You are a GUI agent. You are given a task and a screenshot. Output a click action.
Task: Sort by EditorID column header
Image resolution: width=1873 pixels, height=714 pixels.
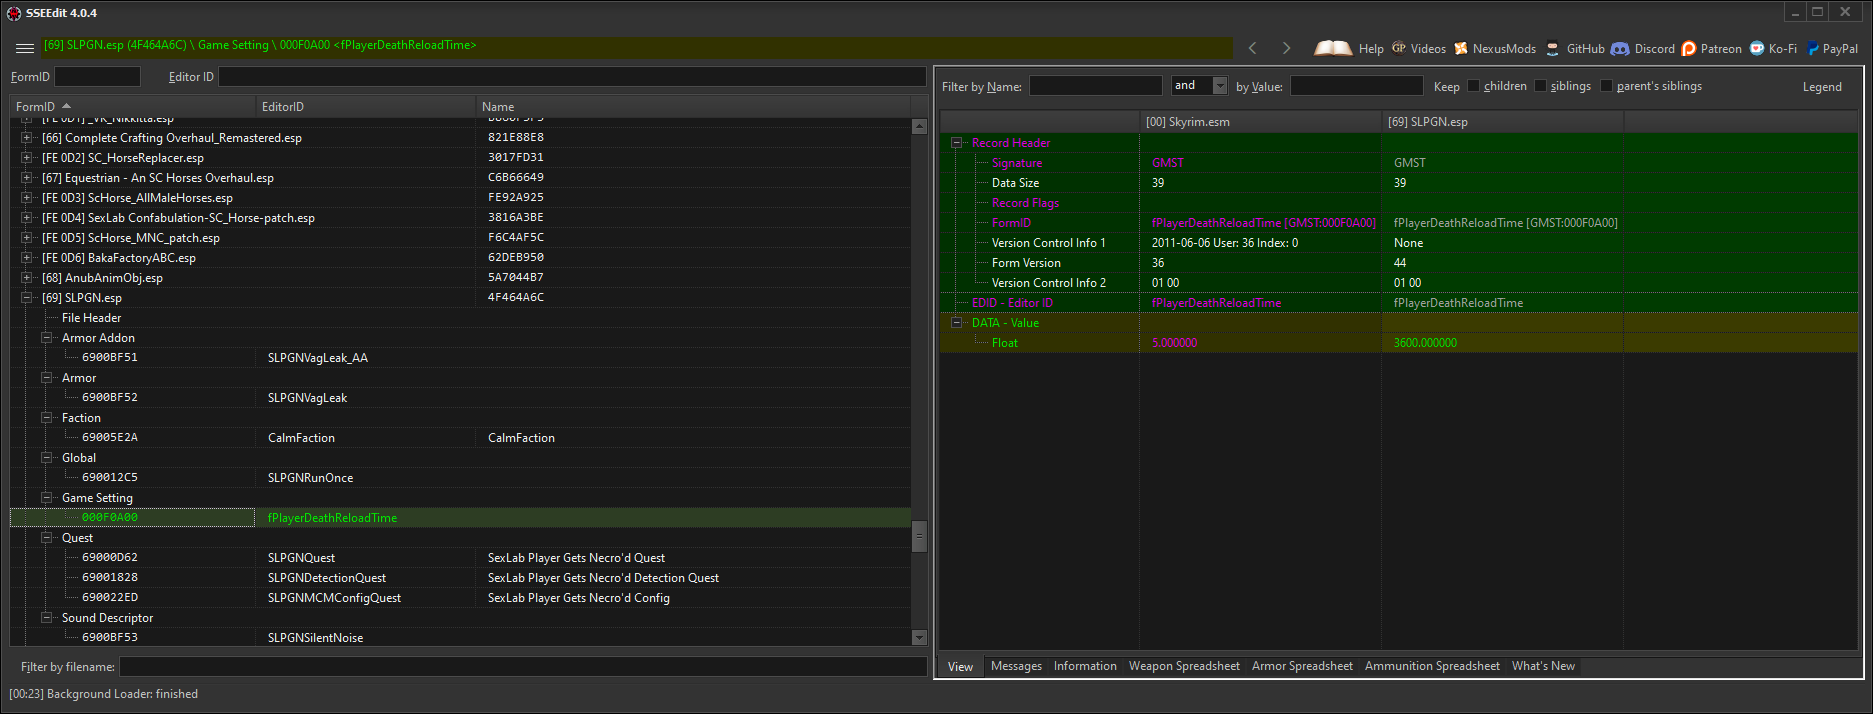click(365, 107)
